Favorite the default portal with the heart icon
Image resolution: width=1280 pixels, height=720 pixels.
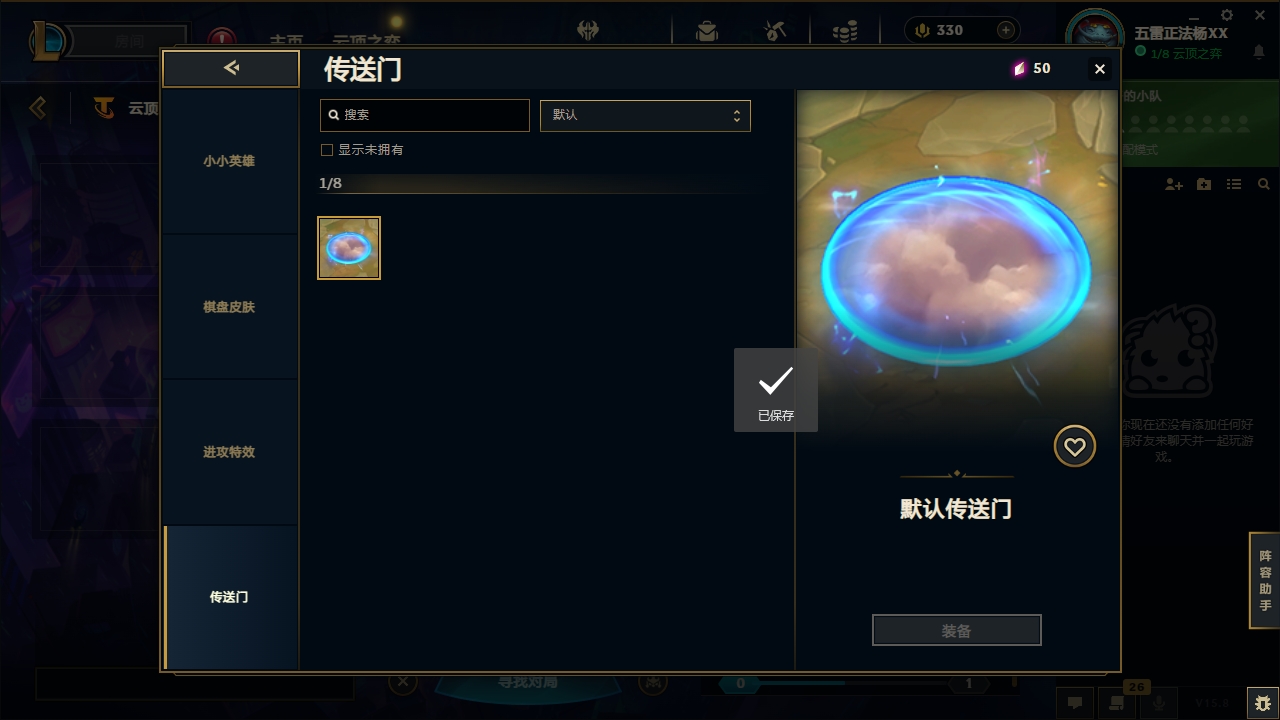point(1075,447)
